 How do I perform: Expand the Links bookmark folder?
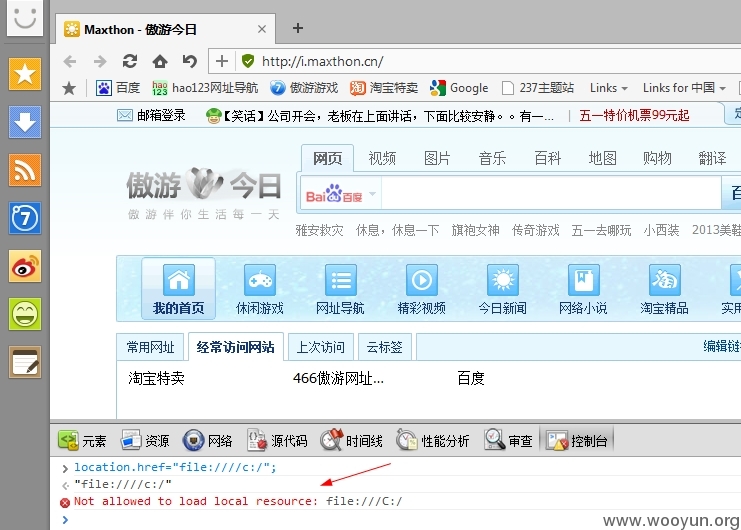[609, 88]
